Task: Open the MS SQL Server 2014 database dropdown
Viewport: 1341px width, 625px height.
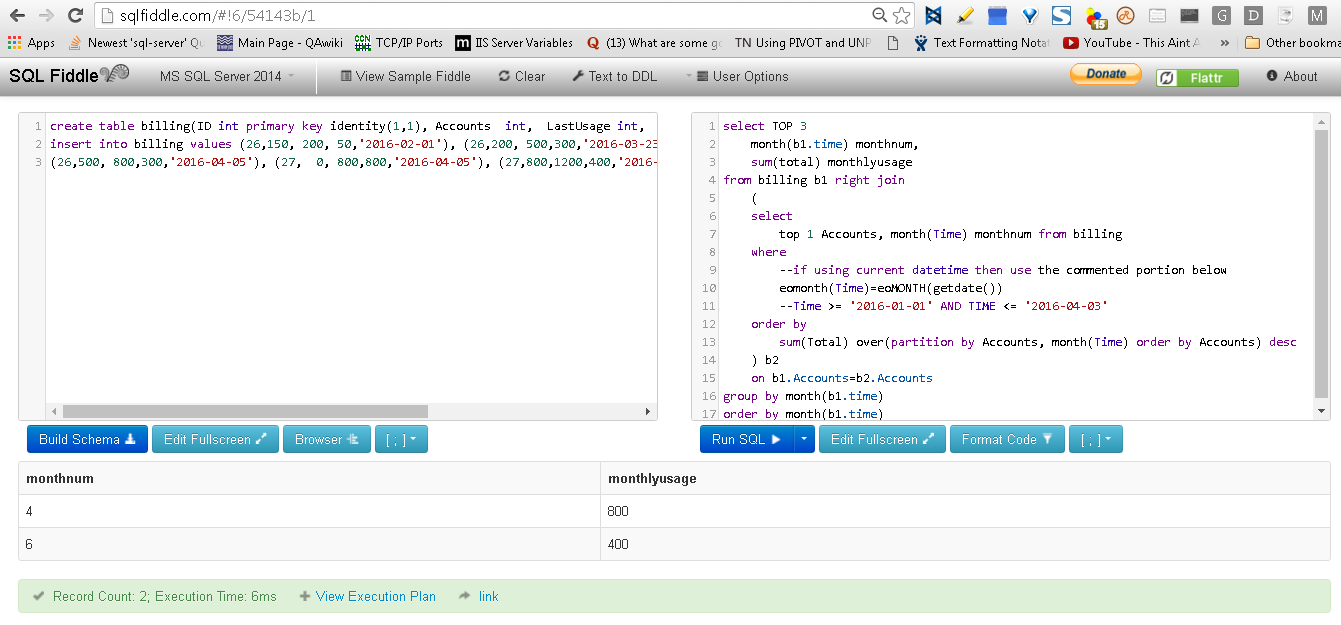Action: [x=227, y=76]
